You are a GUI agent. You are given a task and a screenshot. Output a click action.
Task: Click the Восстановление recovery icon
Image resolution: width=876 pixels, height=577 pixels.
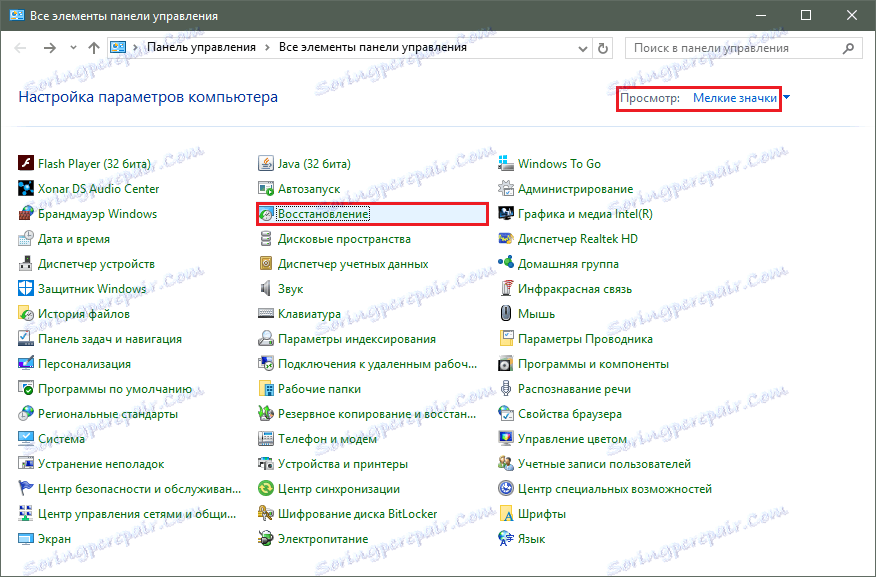pyautogui.click(x=266, y=214)
